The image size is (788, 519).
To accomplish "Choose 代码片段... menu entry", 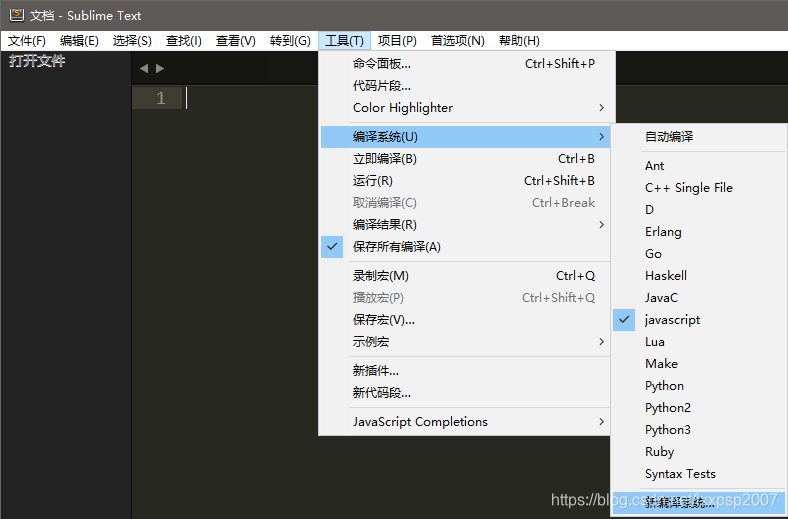I will pyautogui.click(x=465, y=86).
